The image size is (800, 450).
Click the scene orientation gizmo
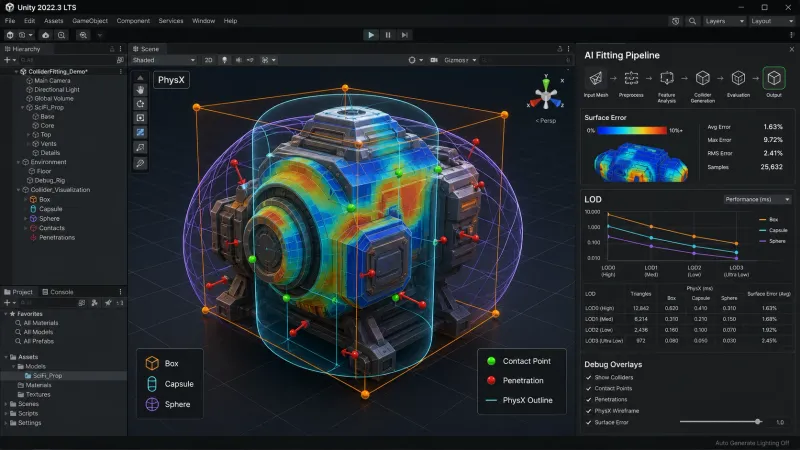546,95
